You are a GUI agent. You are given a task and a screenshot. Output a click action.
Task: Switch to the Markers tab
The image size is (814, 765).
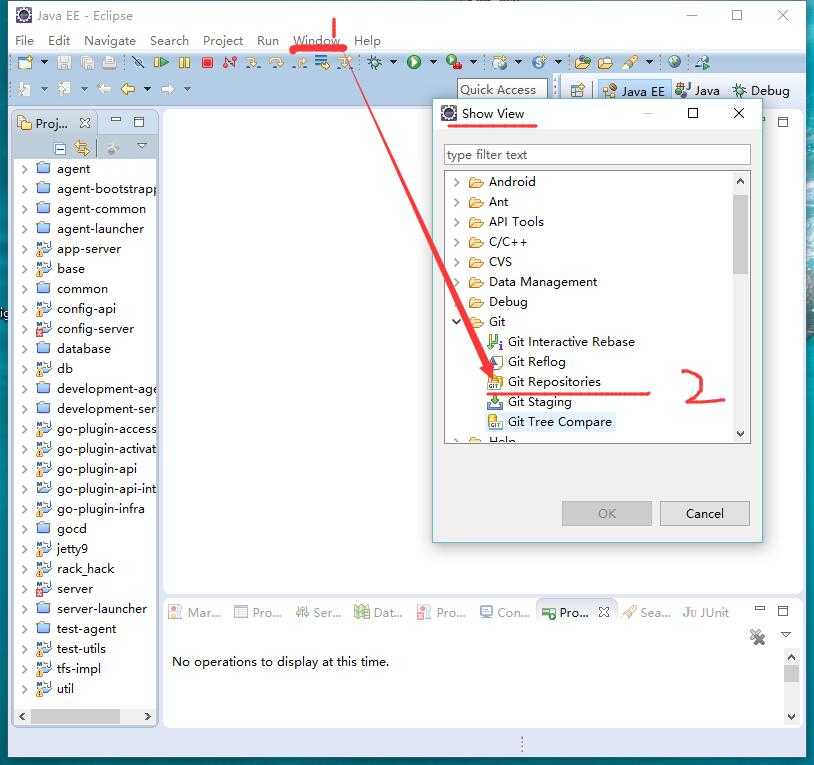click(x=195, y=613)
